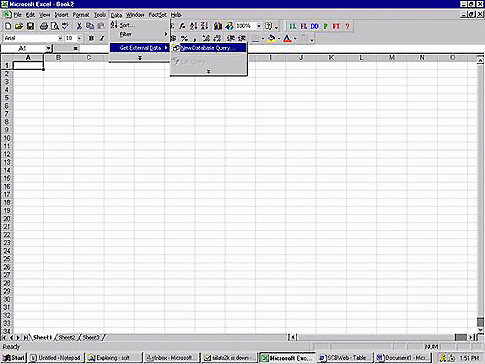Image resolution: width=485 pixels, height=364 pixels.
Task: Open the font name dropdown
Action: point(60,38)
